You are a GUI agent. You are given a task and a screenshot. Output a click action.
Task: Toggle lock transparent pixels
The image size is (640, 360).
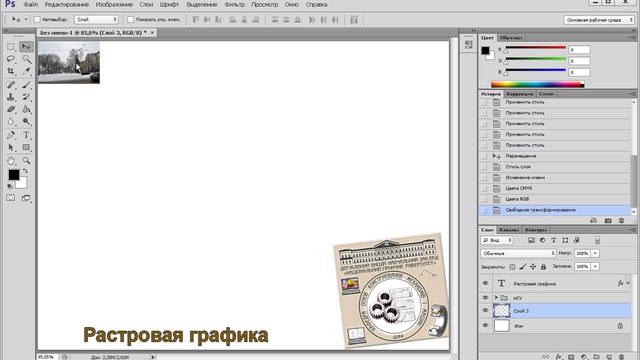(512, 267)
